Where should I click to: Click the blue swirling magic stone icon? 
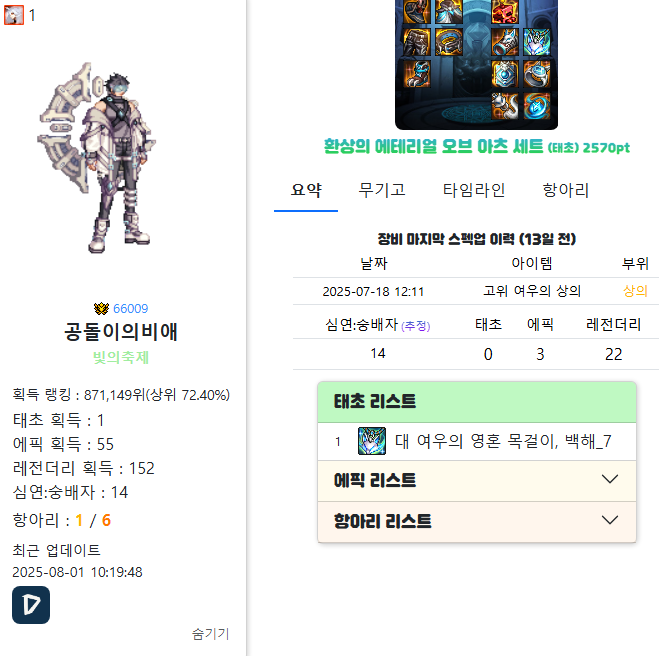coord(537,106)
